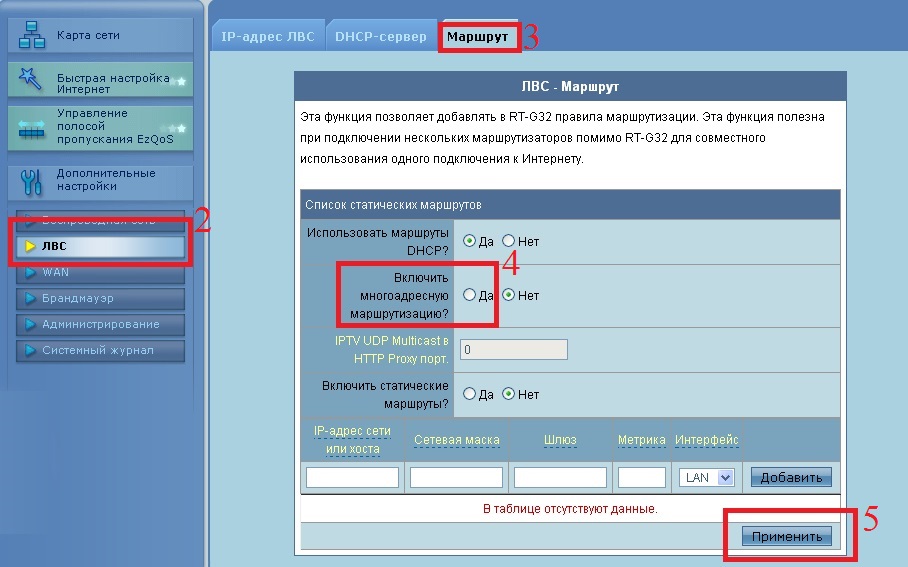Open Управление полосой пропускания EzQoS
The height and width of the screenshot is (567, 908).
100,128
